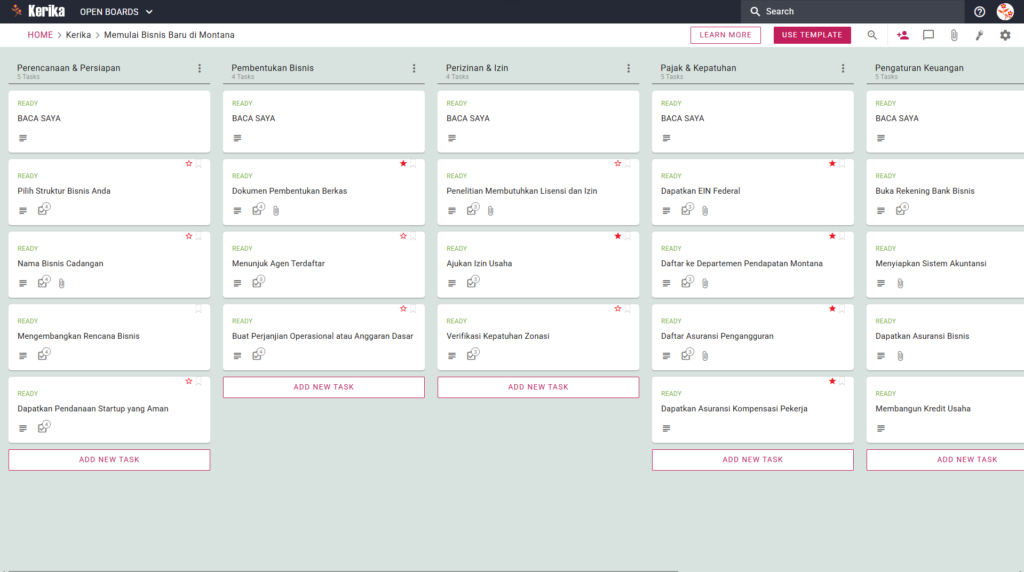
Task: Open the user profile avatar
Action: tap(1005, 11)
